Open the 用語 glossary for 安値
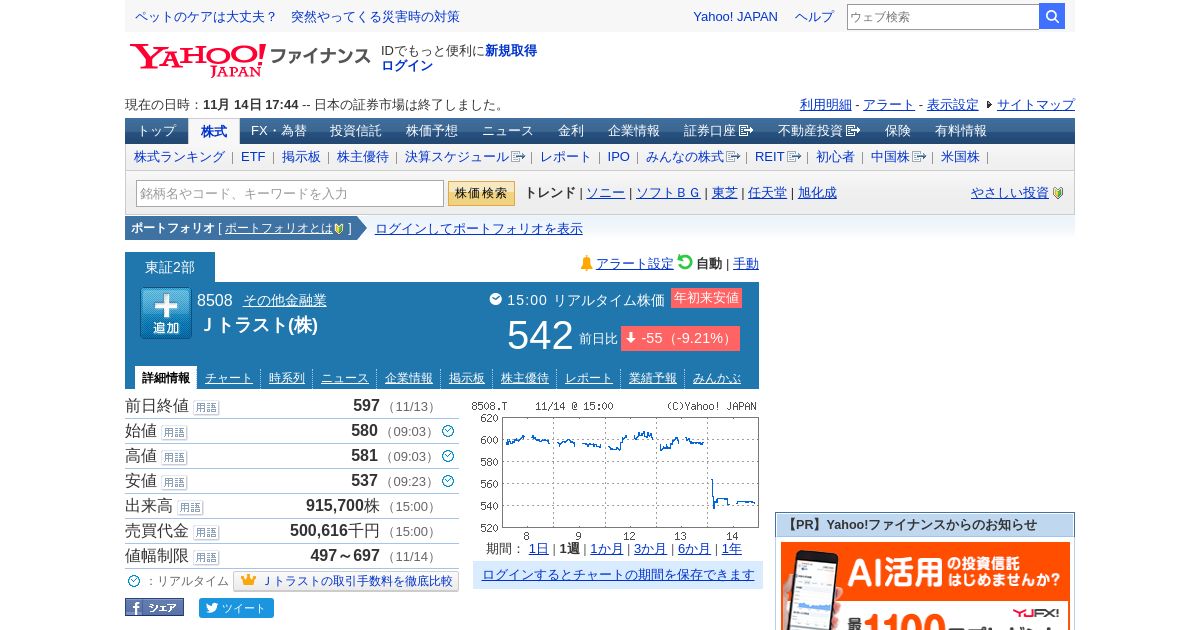Screen dimensions: 1200x630 click(174, 482)
